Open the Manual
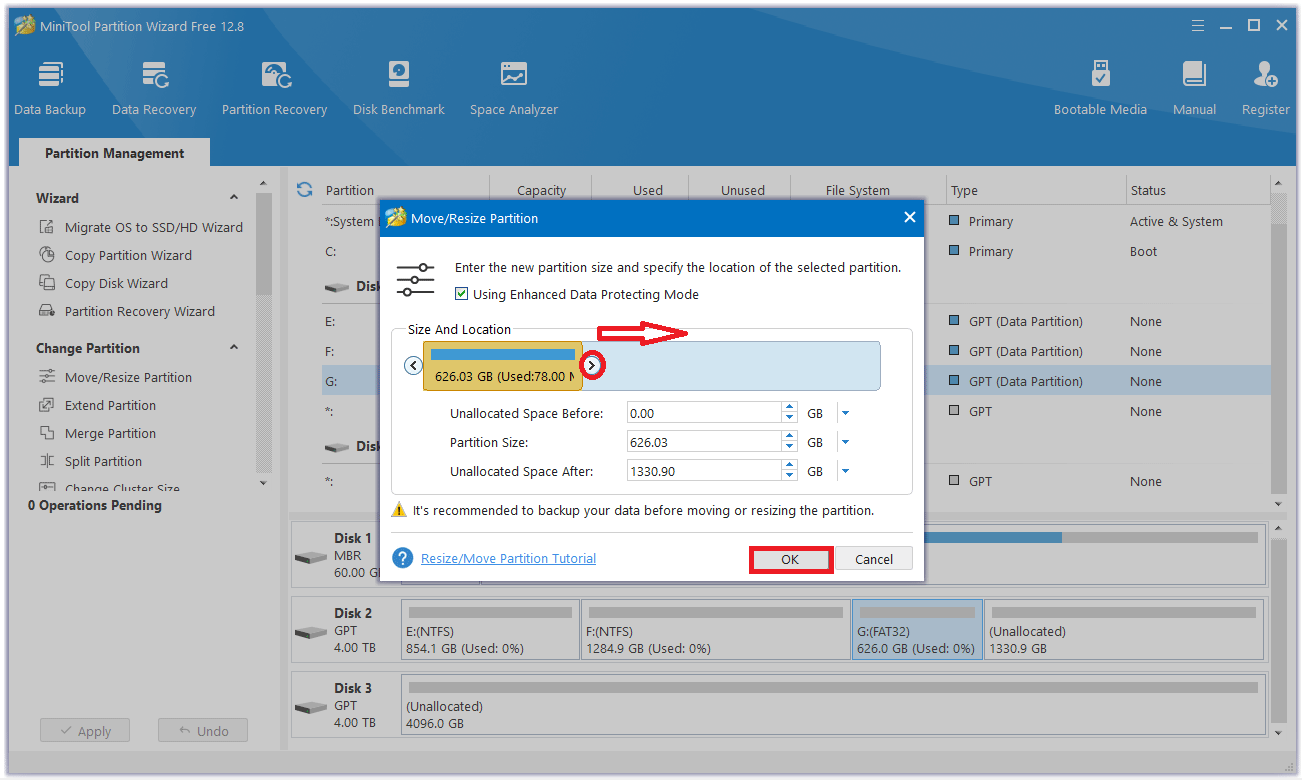This screenshot has width=1302, height=780. coord(1194,88)
